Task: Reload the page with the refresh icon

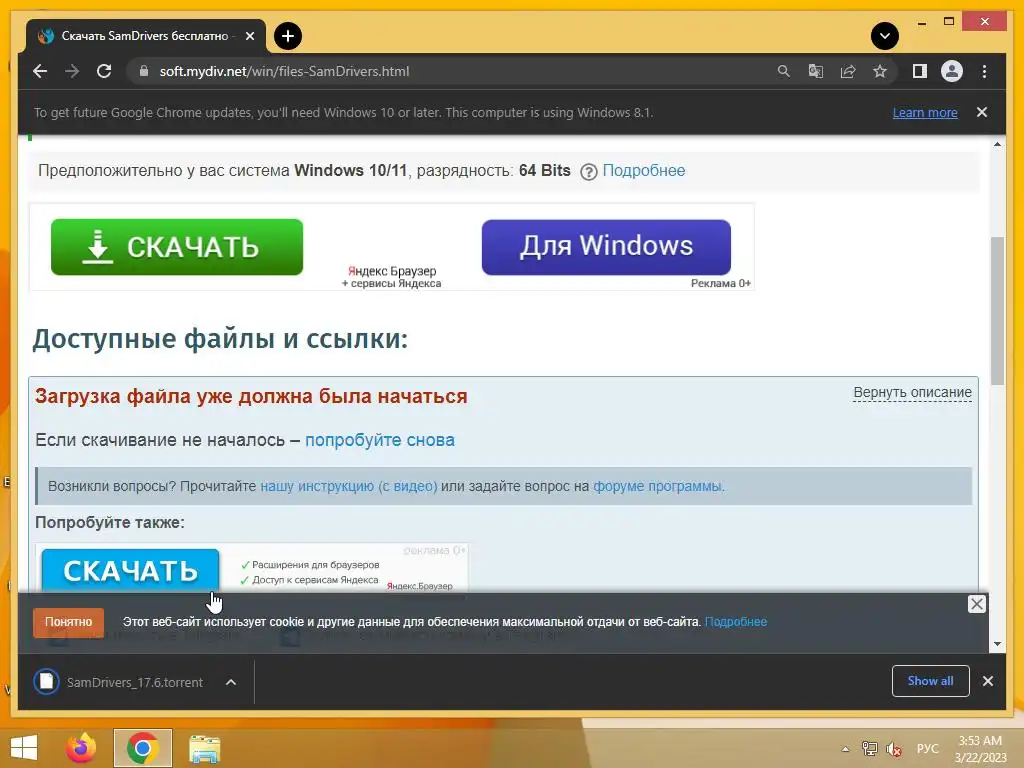Action: (x=104, y=71)
